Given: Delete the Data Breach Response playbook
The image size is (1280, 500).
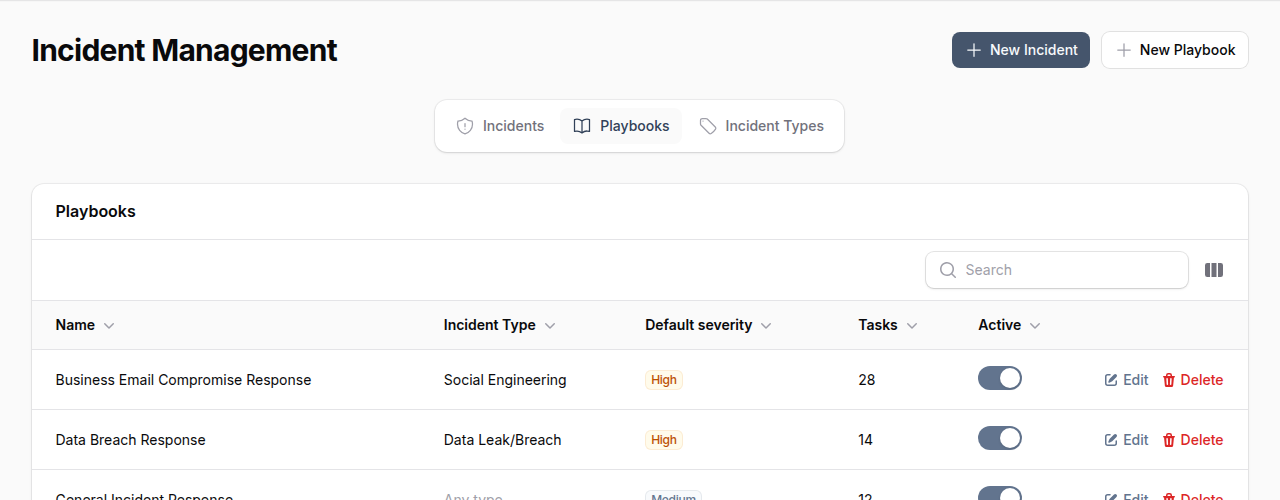Looking at the screenshot, I should (x=1192, y=440).
